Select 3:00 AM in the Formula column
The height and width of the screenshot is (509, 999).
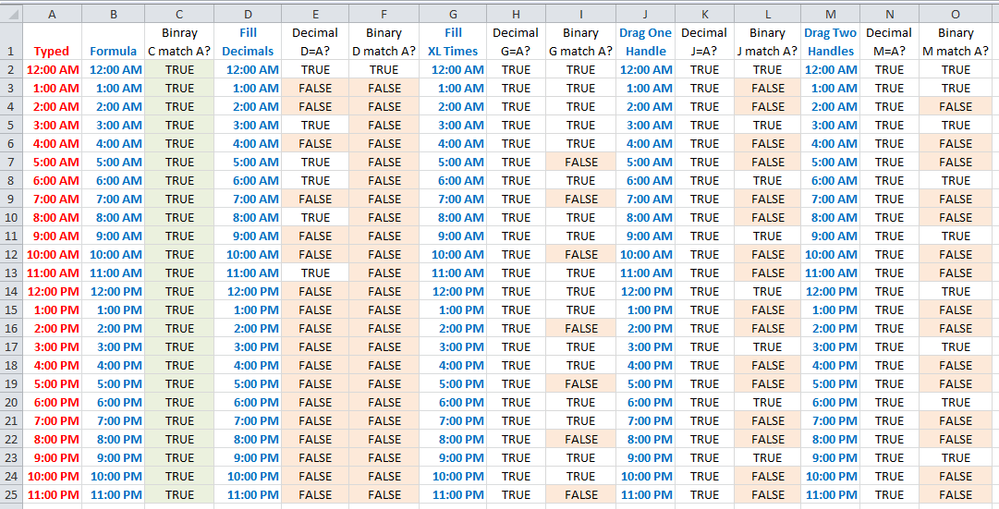click(113, 125)
